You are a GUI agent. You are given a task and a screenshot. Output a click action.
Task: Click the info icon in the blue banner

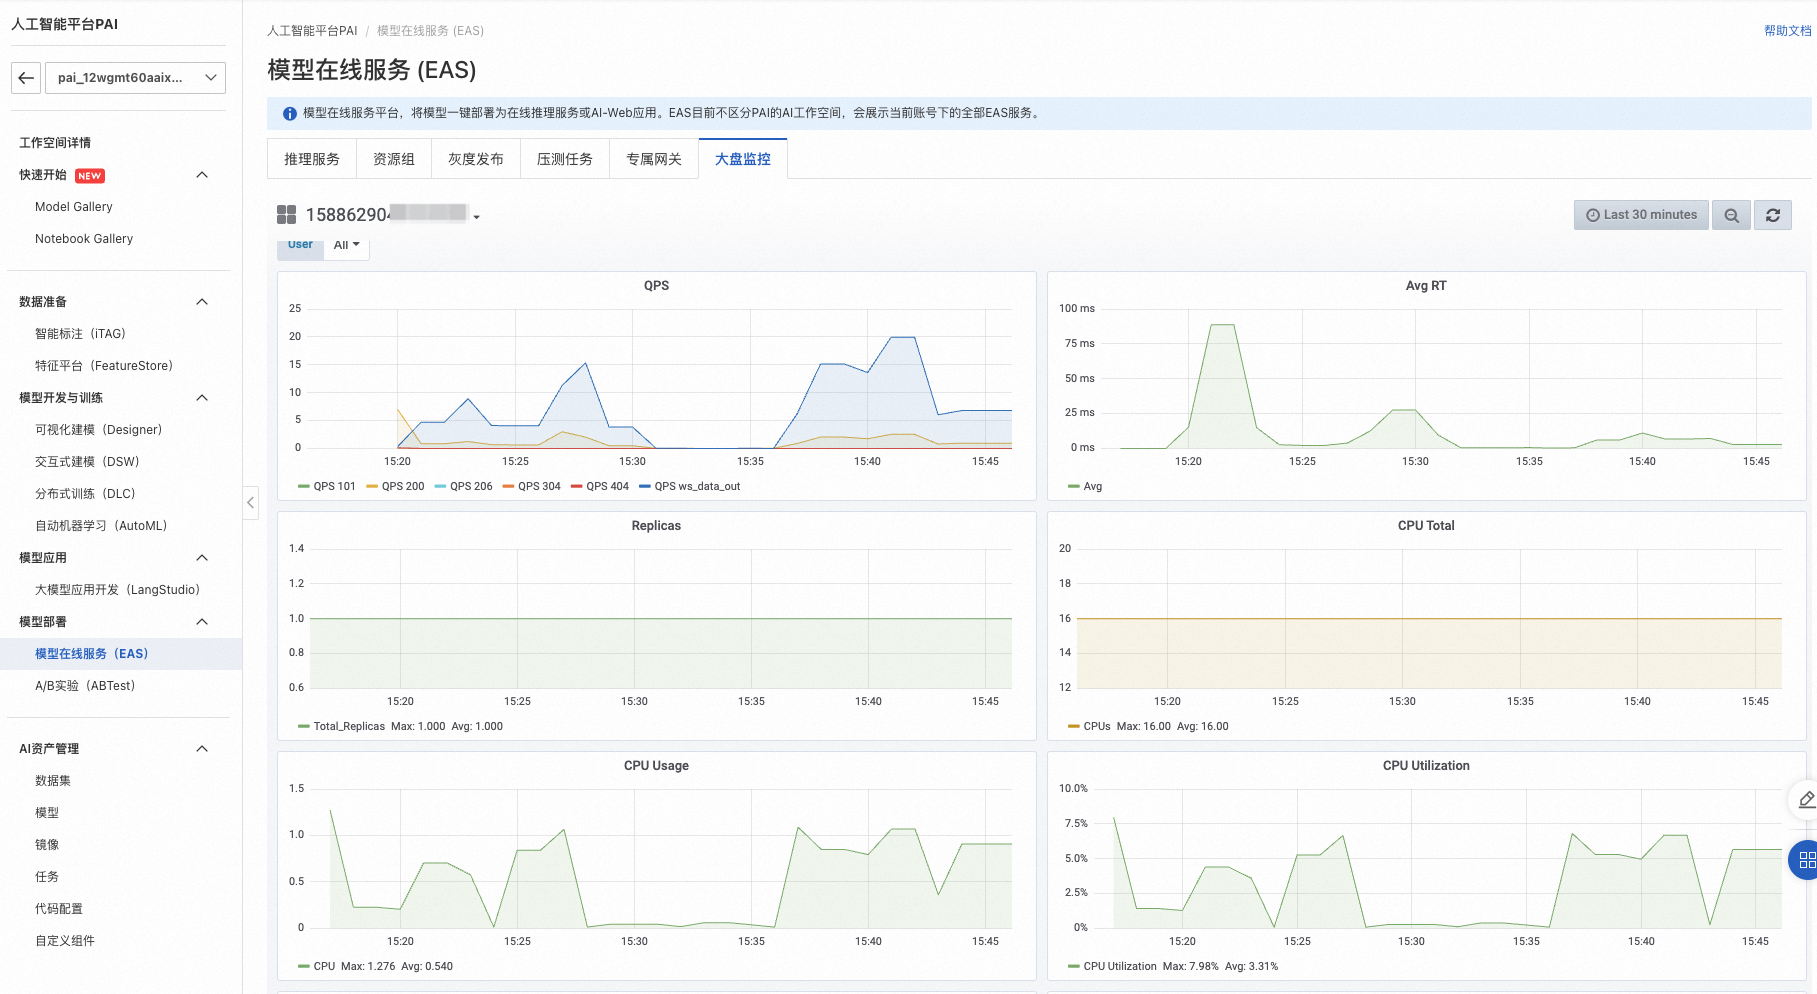point(290,114)
